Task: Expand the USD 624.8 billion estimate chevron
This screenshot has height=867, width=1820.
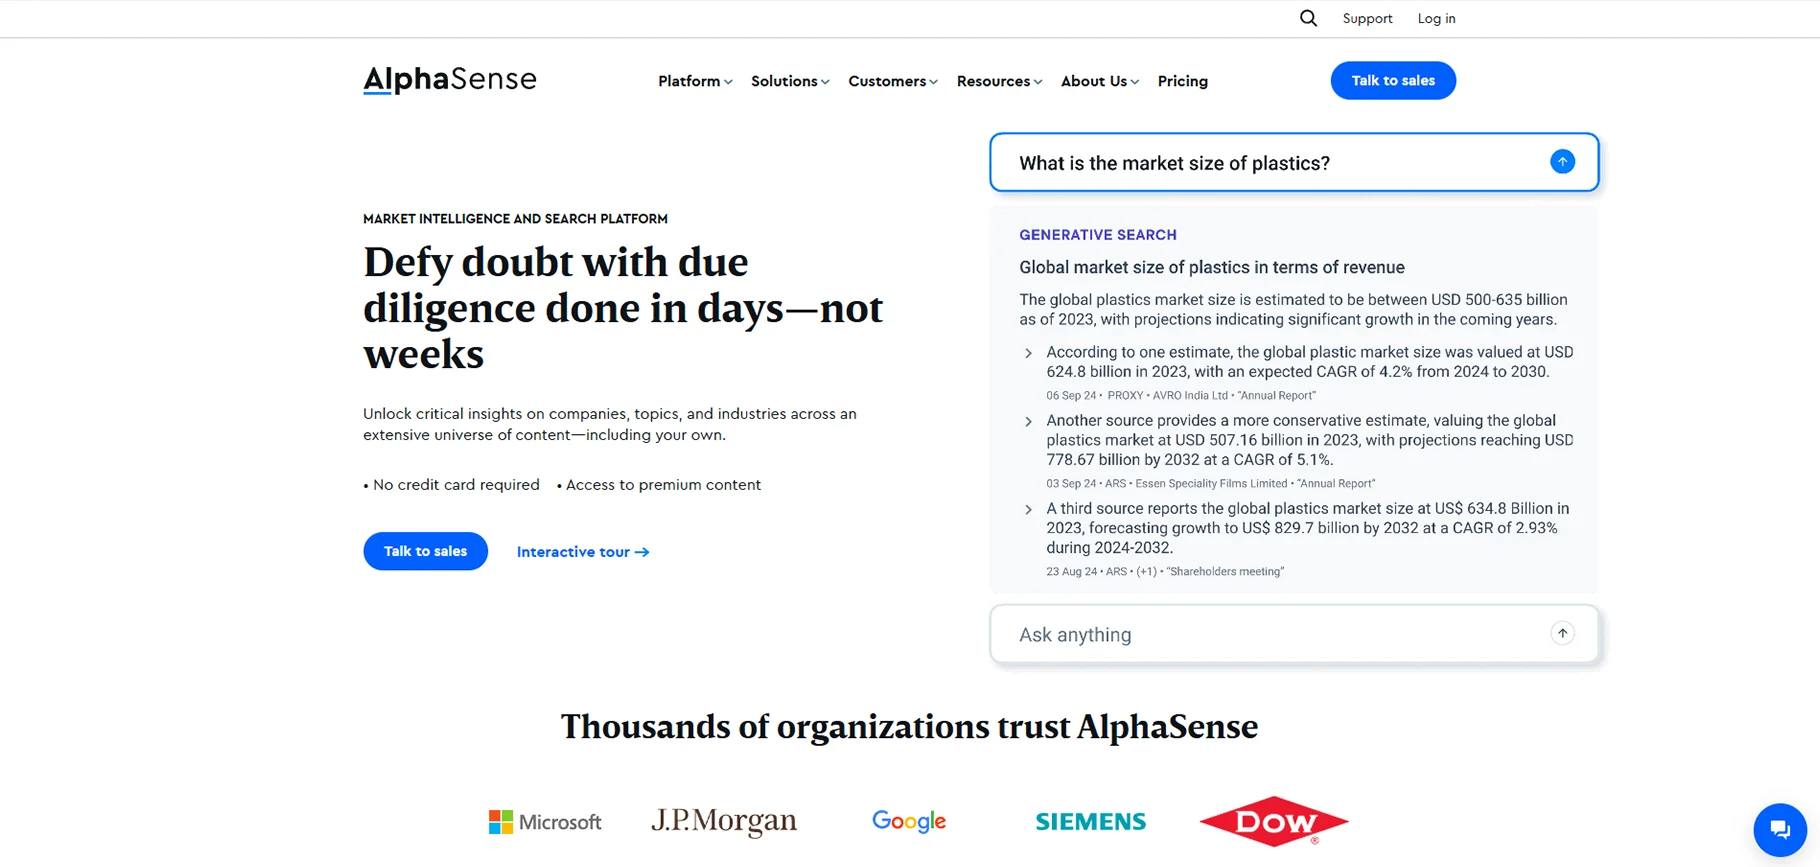Action: click(1028, 353)
